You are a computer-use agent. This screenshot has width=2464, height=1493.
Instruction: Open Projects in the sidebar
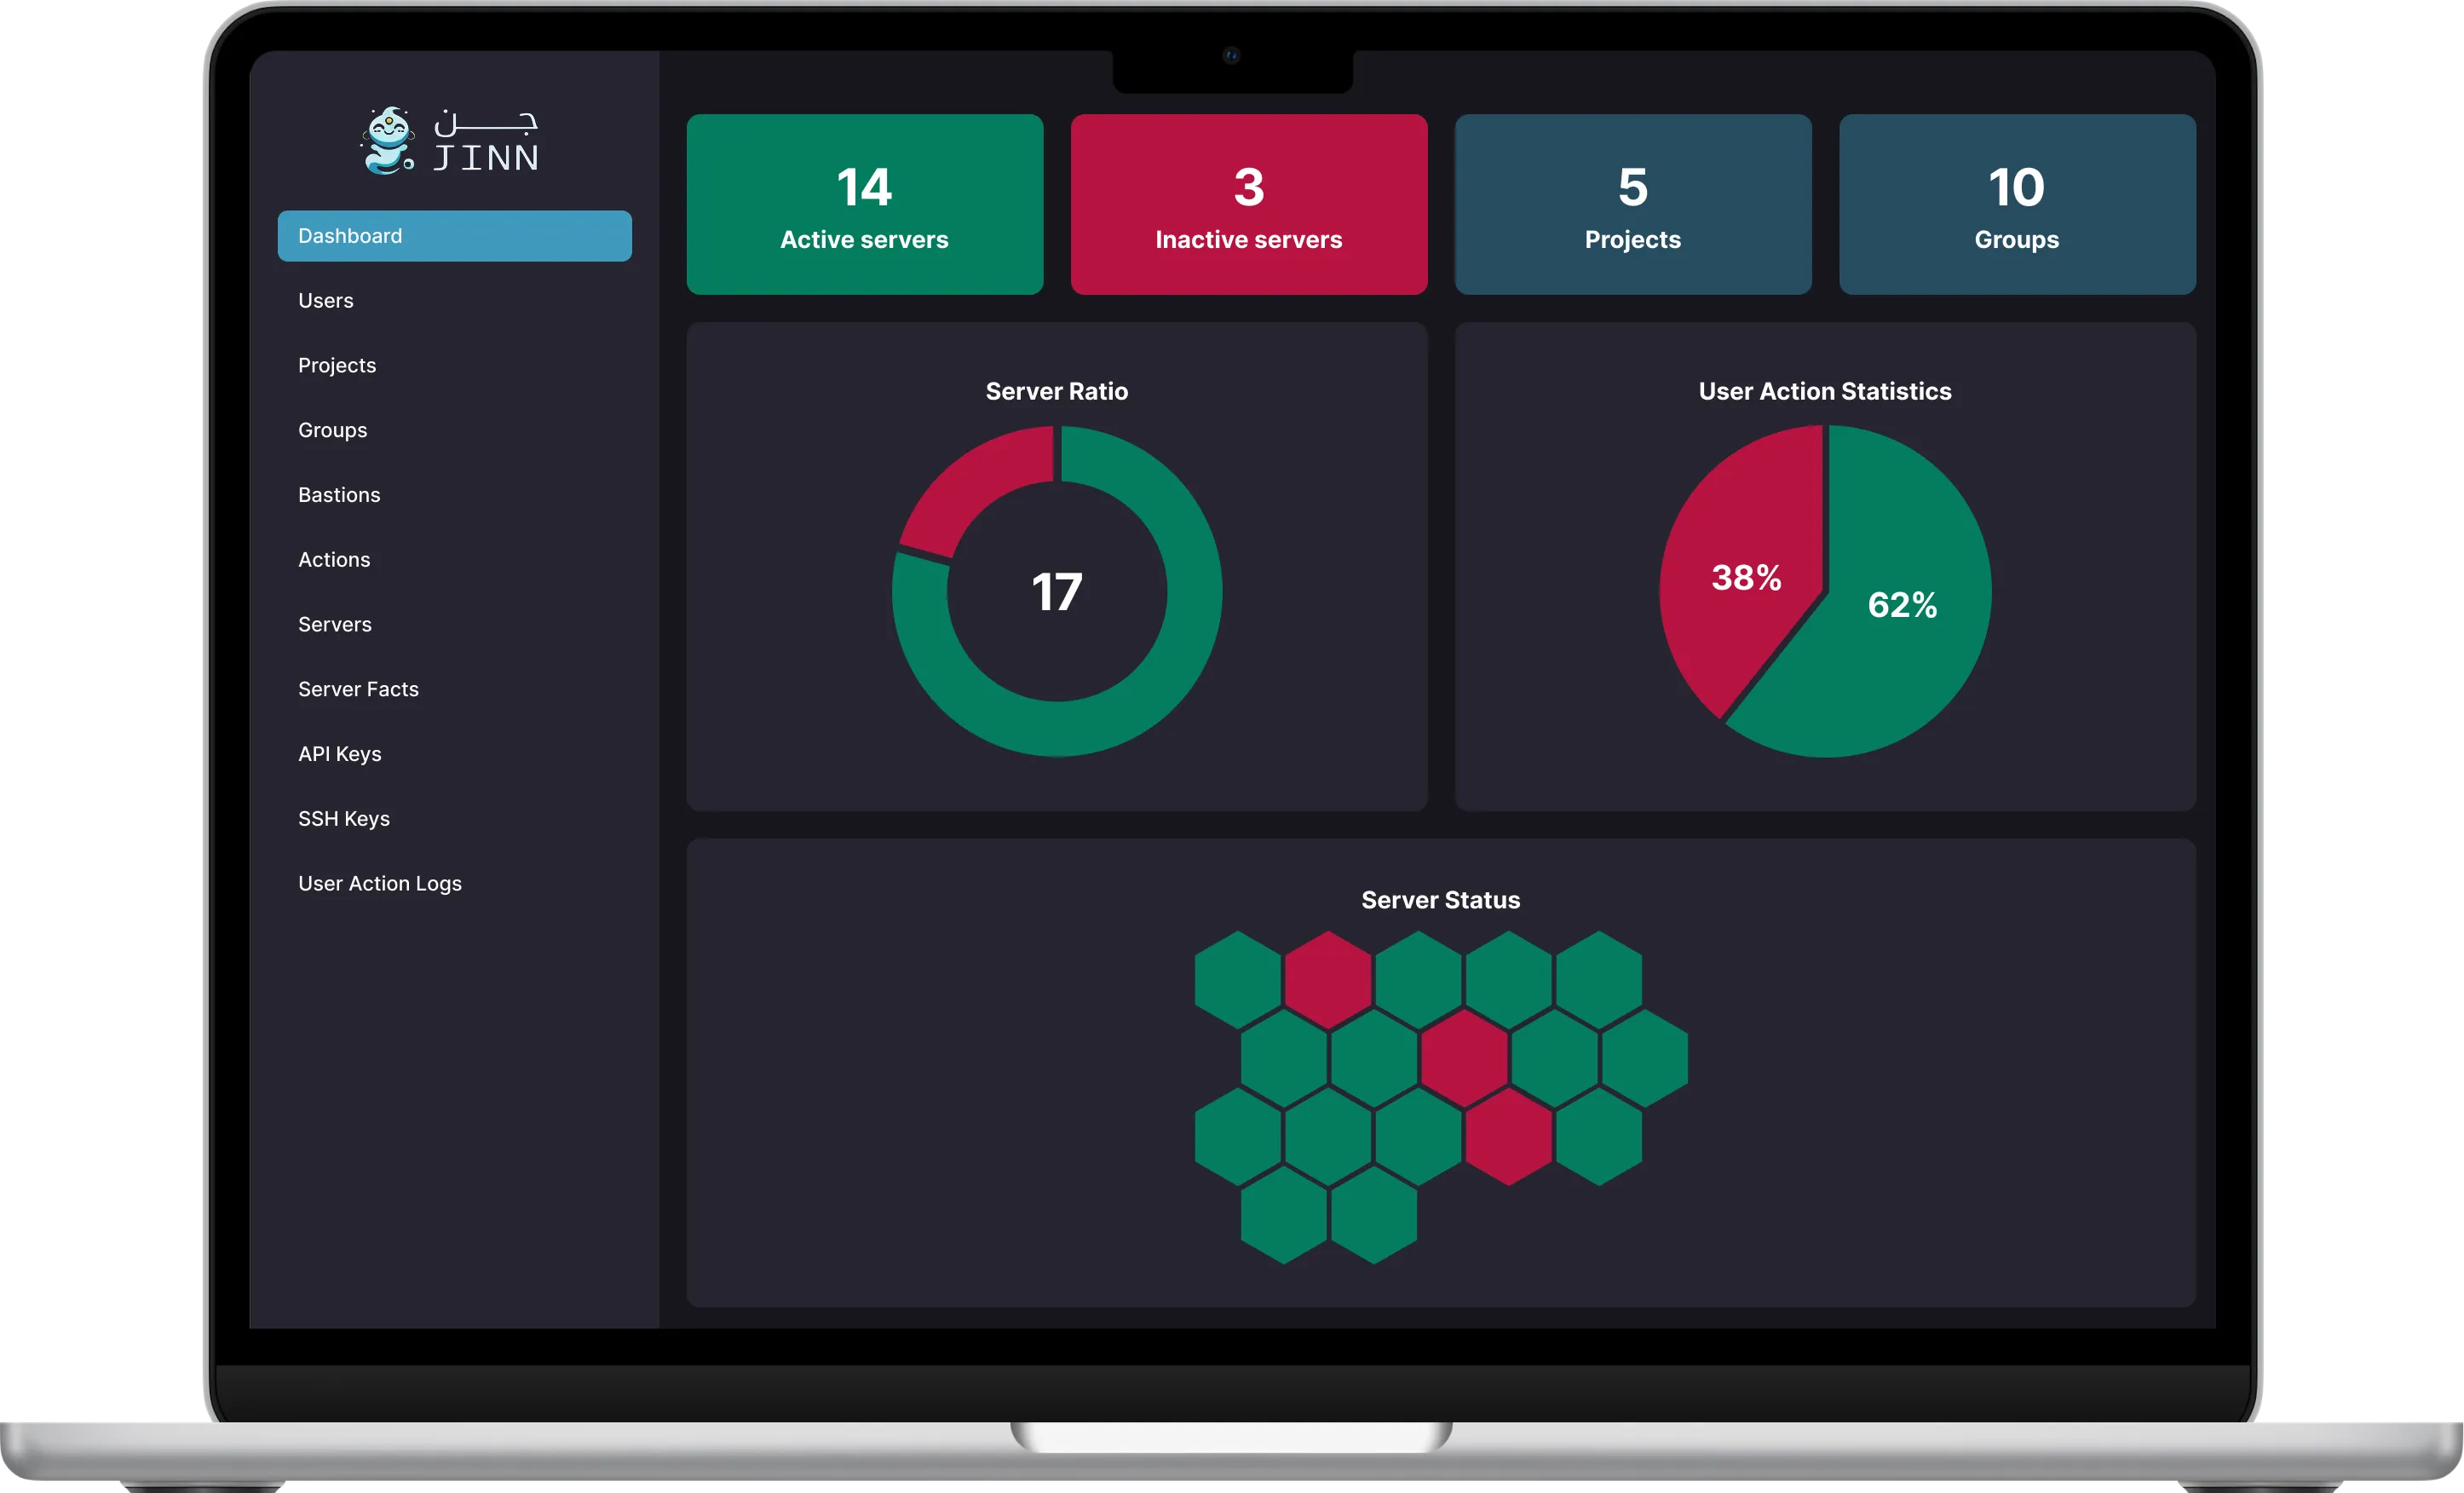click(337, 366)
